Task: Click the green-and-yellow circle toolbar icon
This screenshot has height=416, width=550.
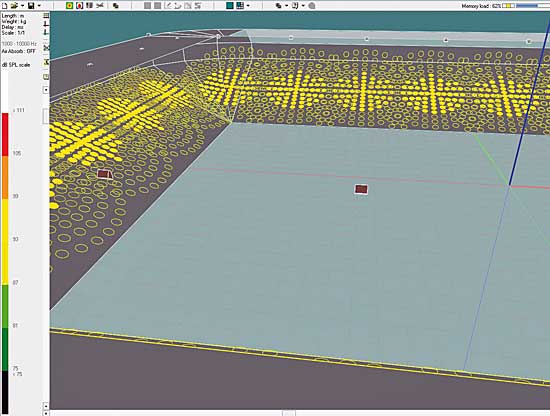Action: click(69, 6)
